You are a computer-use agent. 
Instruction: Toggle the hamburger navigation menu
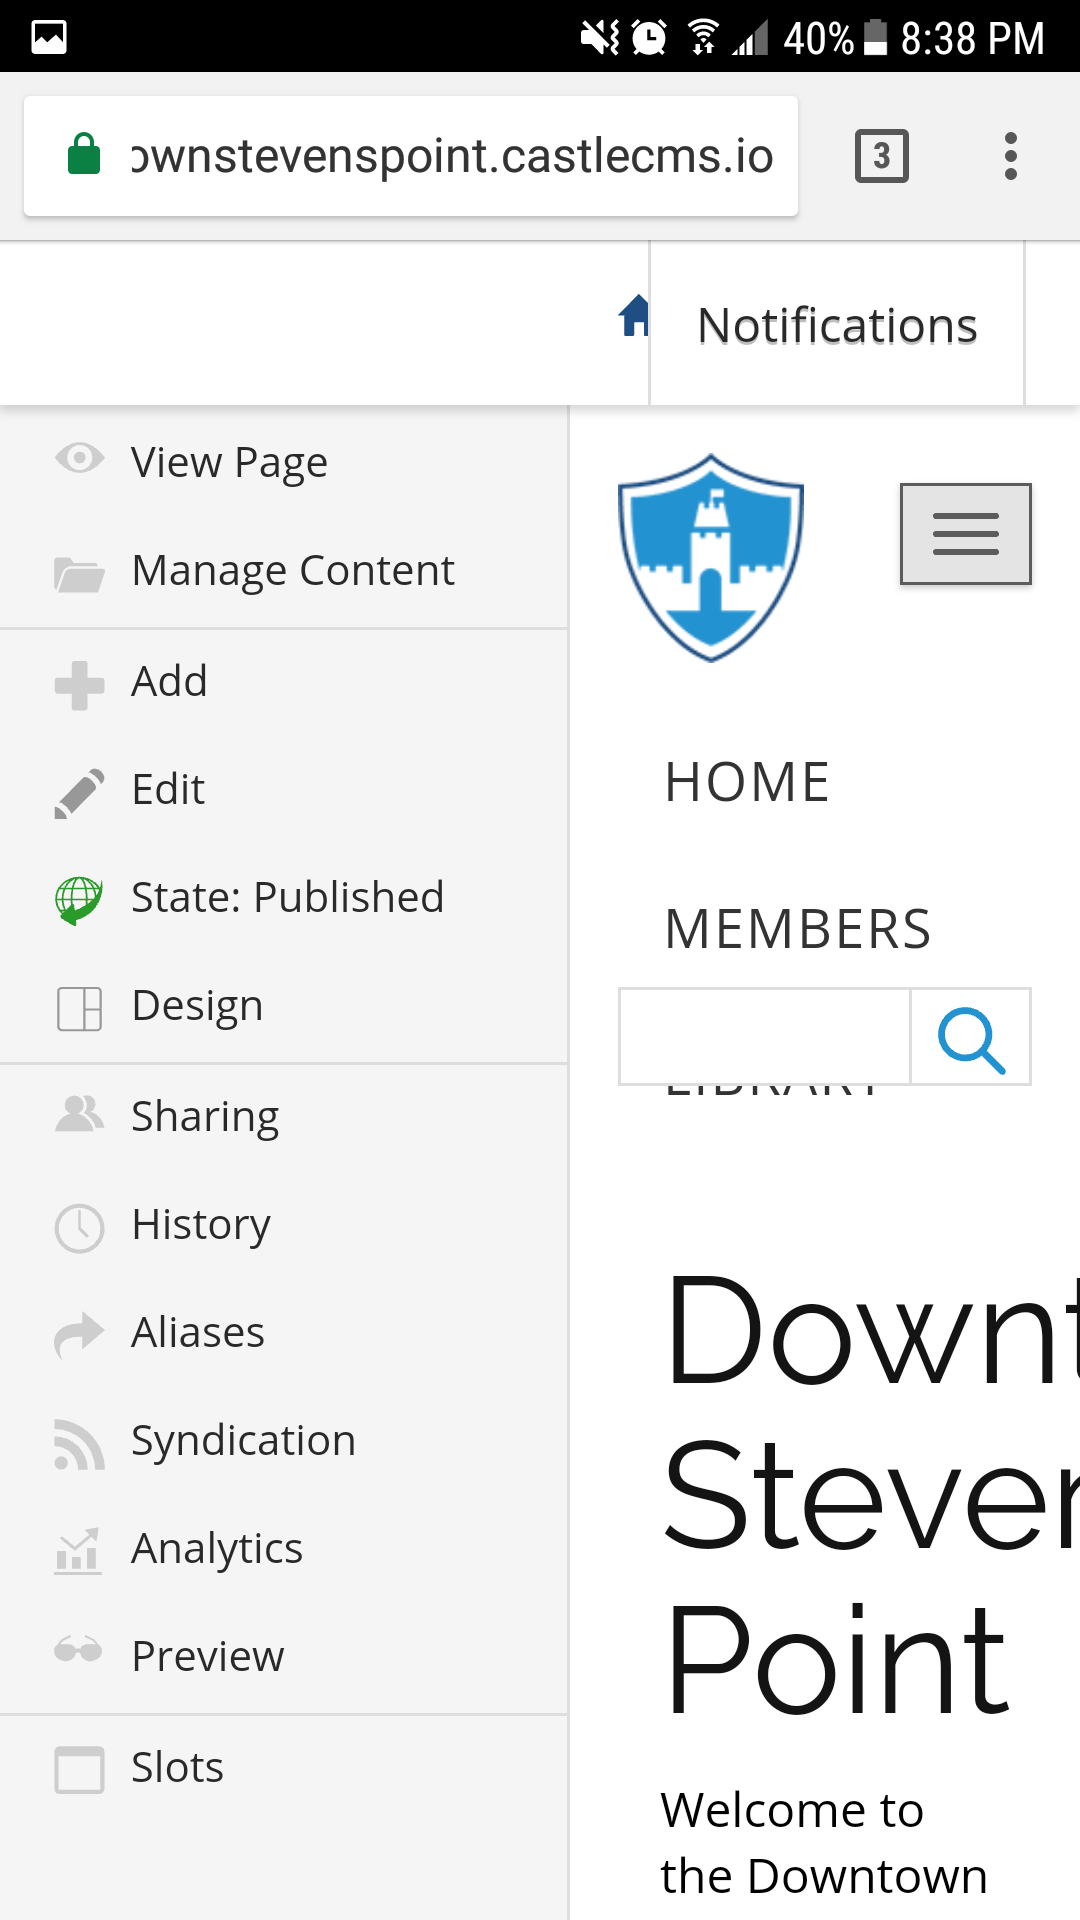pyautogui.click(x=966, y=534)
